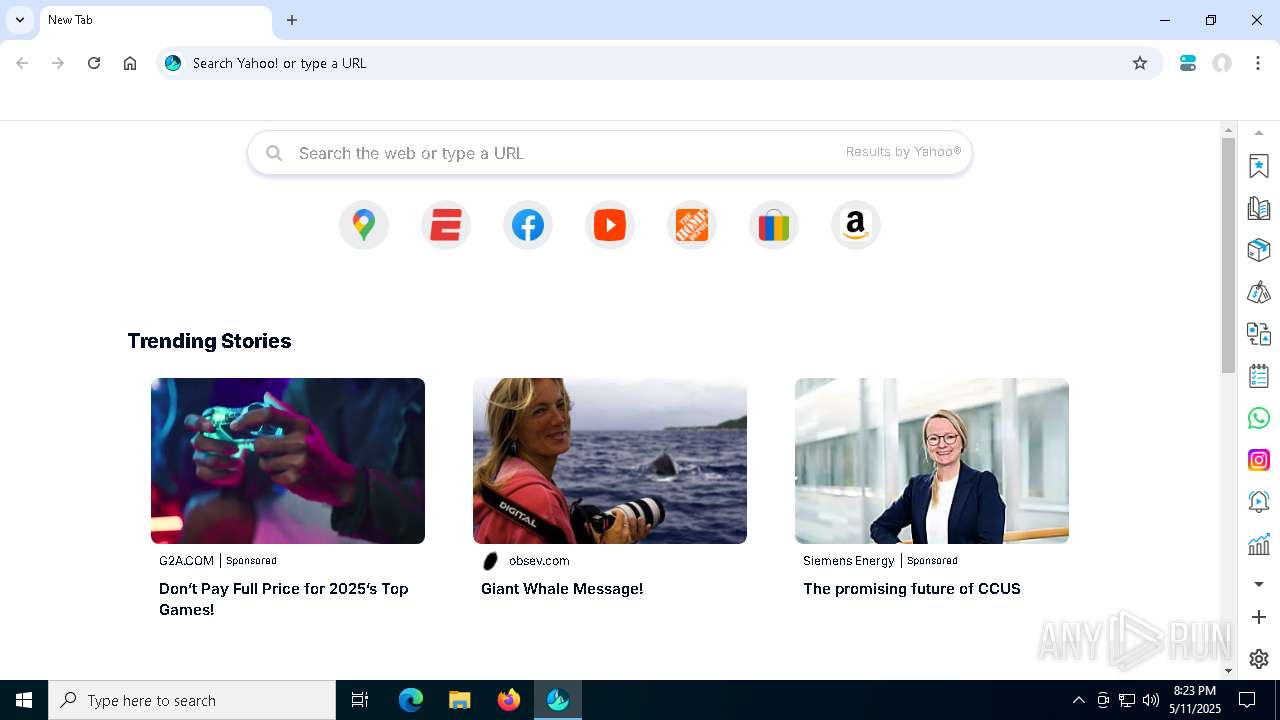Click the page vertical scrollbar thumb

[1229, 256]
